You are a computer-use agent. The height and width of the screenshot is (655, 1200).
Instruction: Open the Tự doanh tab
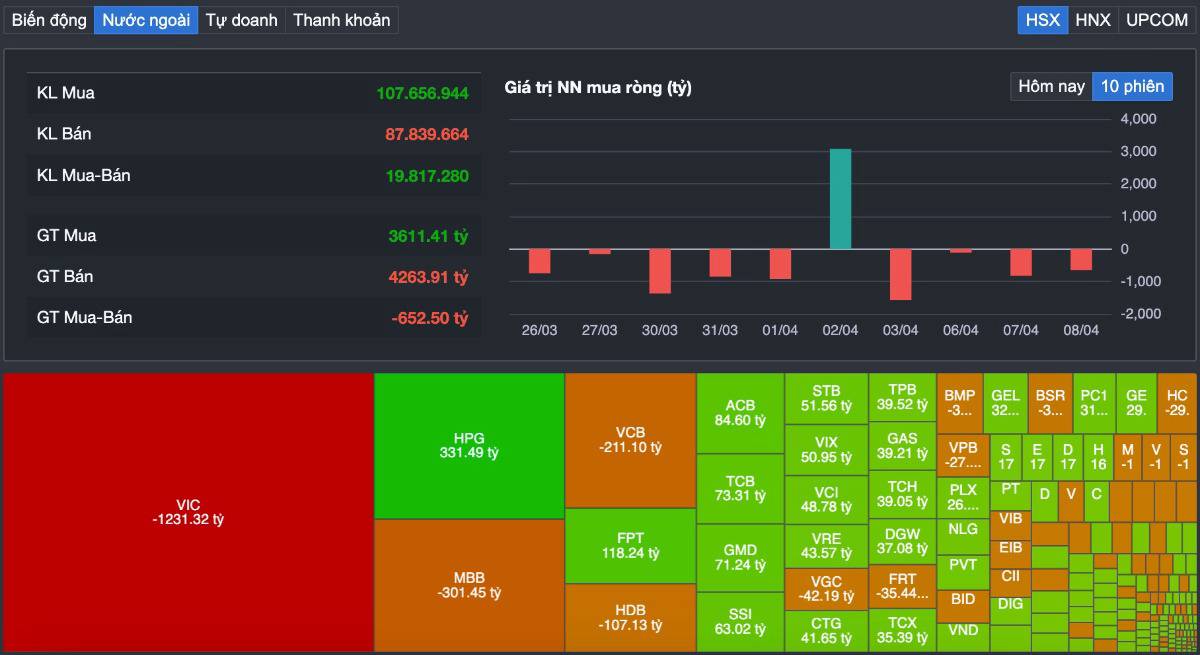[x=241, y=20]
